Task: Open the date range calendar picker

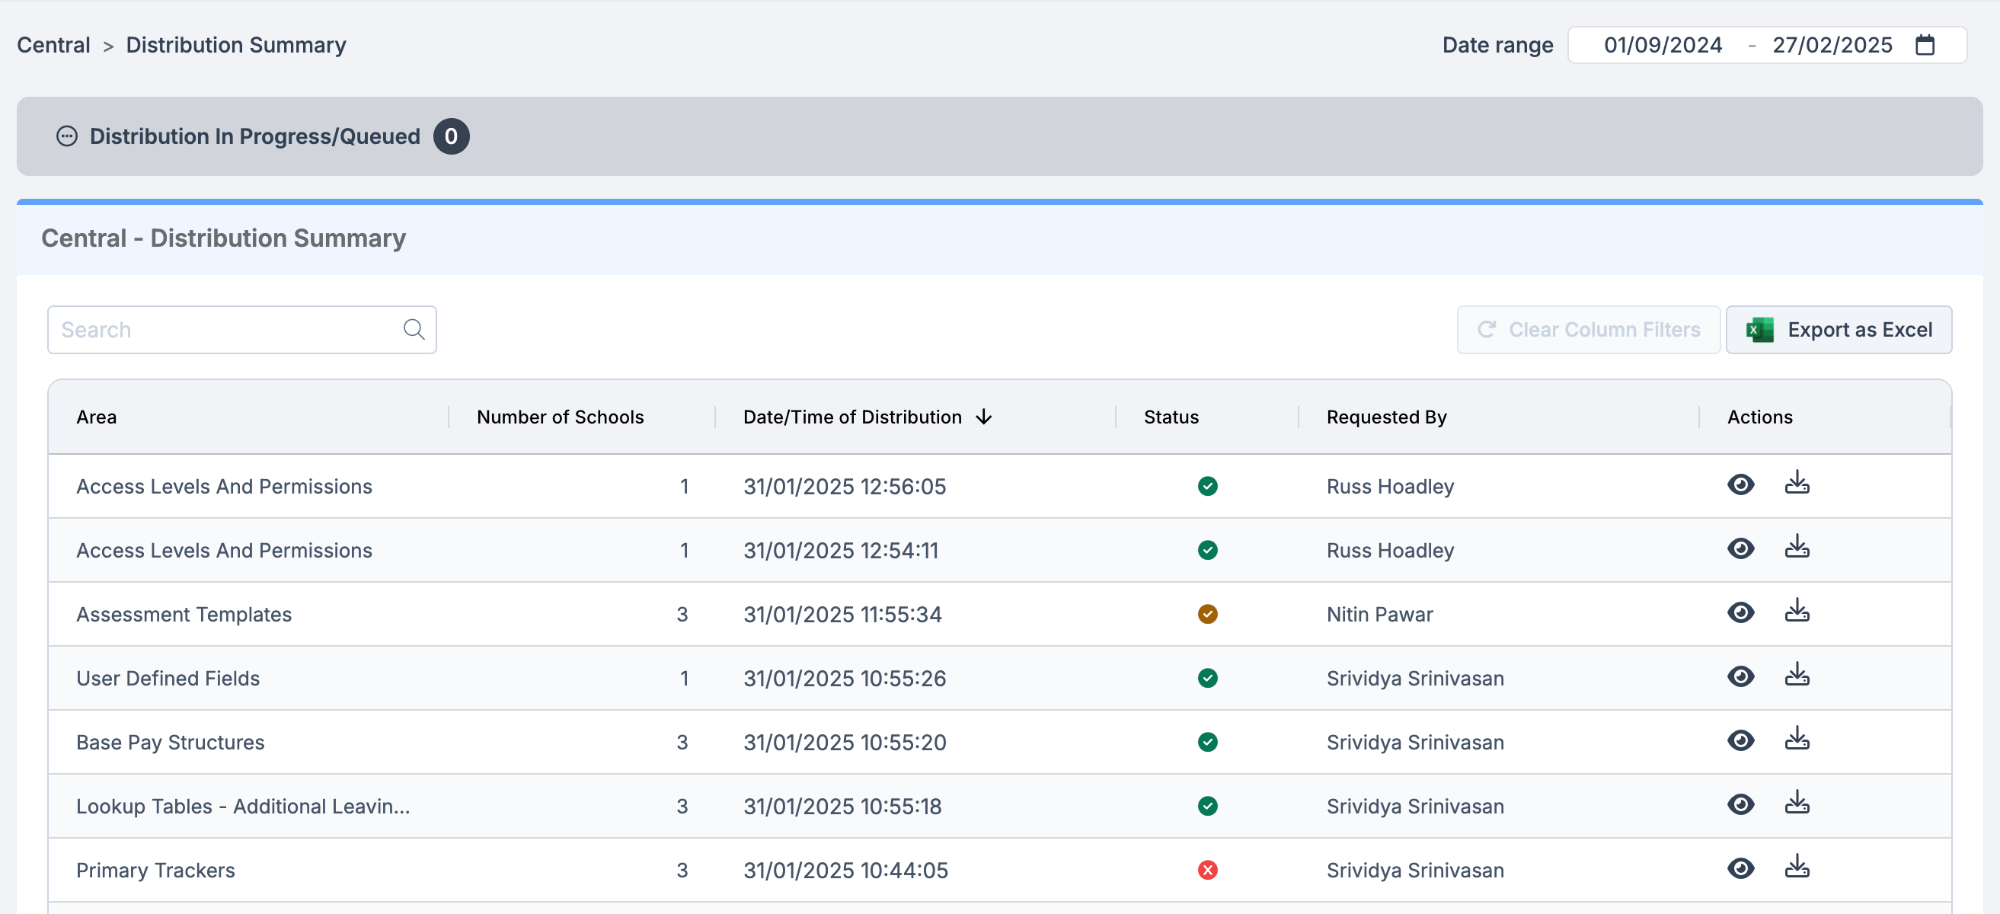Action: (1925, 45)
